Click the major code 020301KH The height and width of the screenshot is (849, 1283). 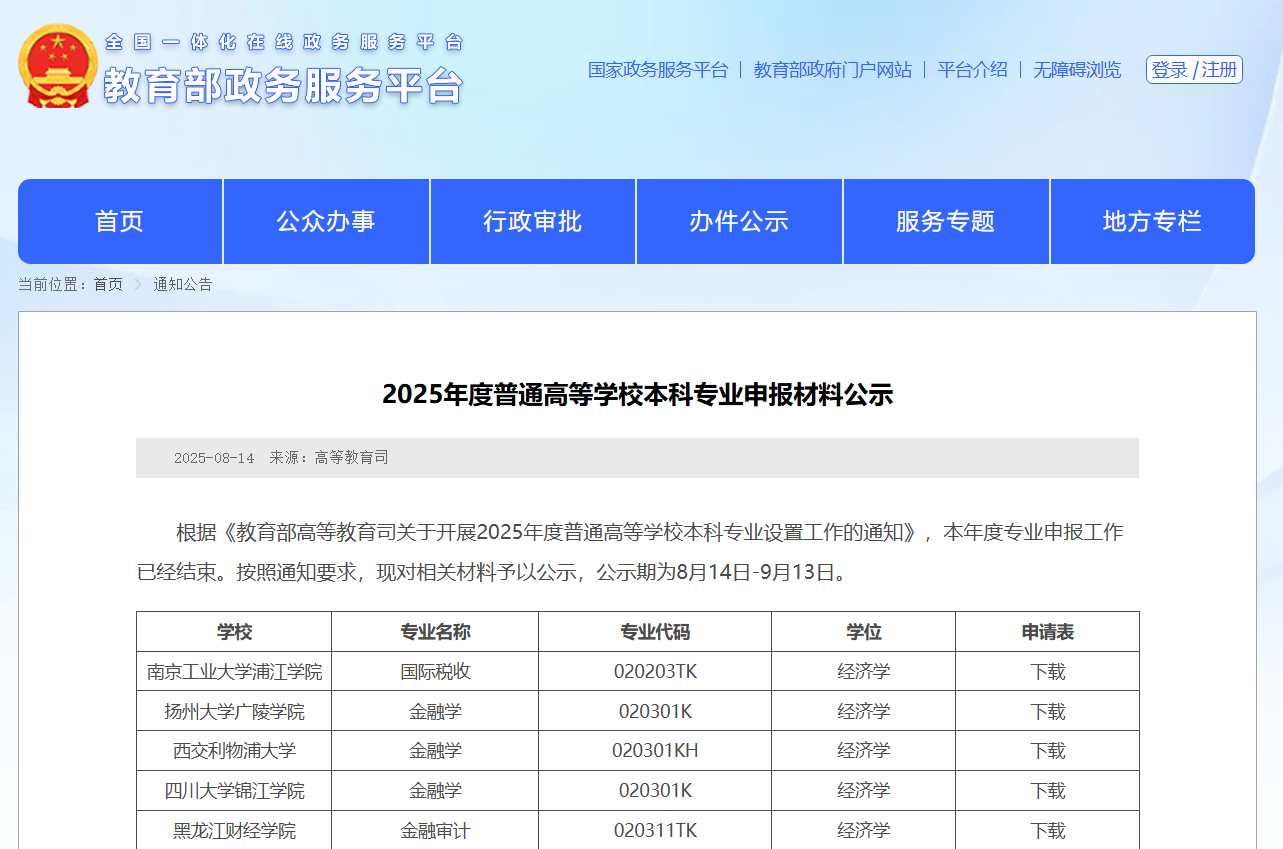tap(655, 751)
